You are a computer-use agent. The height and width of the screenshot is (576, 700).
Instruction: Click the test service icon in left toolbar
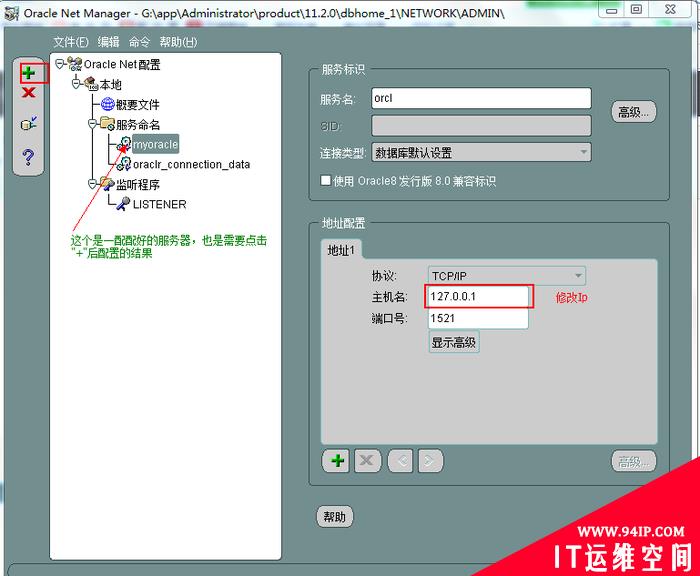click(x=29, y=123)
